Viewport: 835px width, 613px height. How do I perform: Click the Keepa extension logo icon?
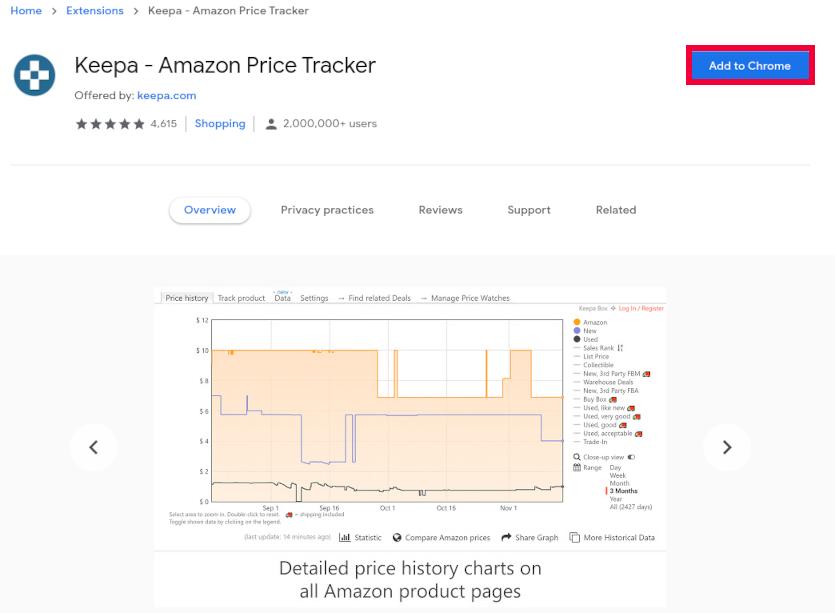(34, 75)
